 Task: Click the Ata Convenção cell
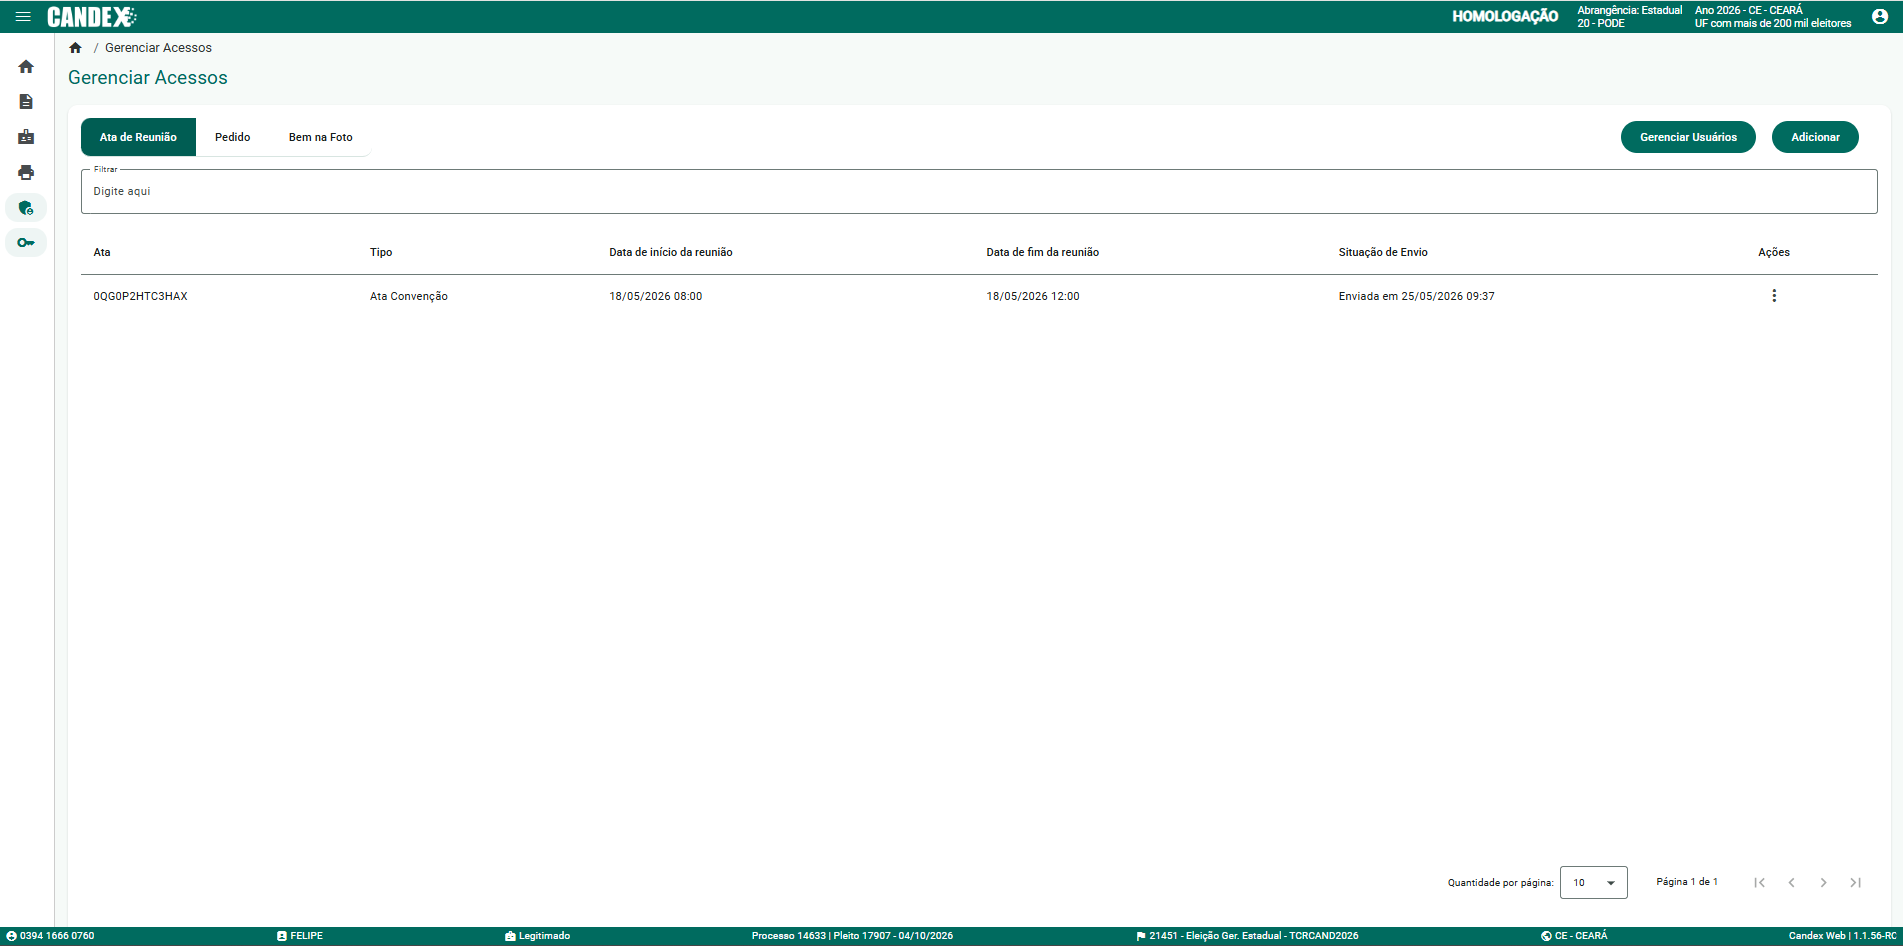[409, 296]
